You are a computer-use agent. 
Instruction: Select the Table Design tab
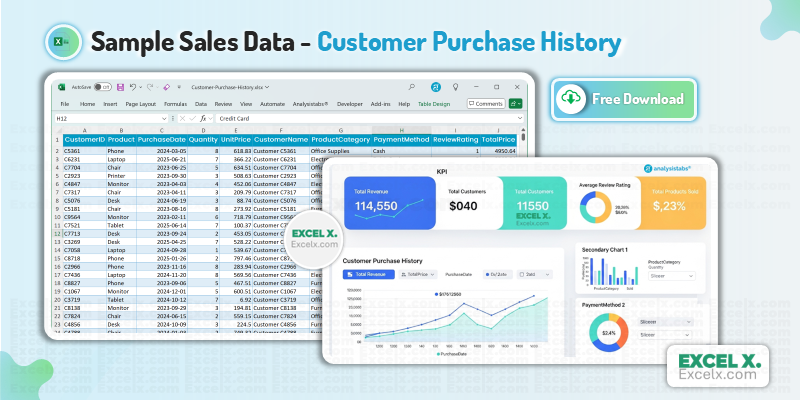[x=434, y=104]
